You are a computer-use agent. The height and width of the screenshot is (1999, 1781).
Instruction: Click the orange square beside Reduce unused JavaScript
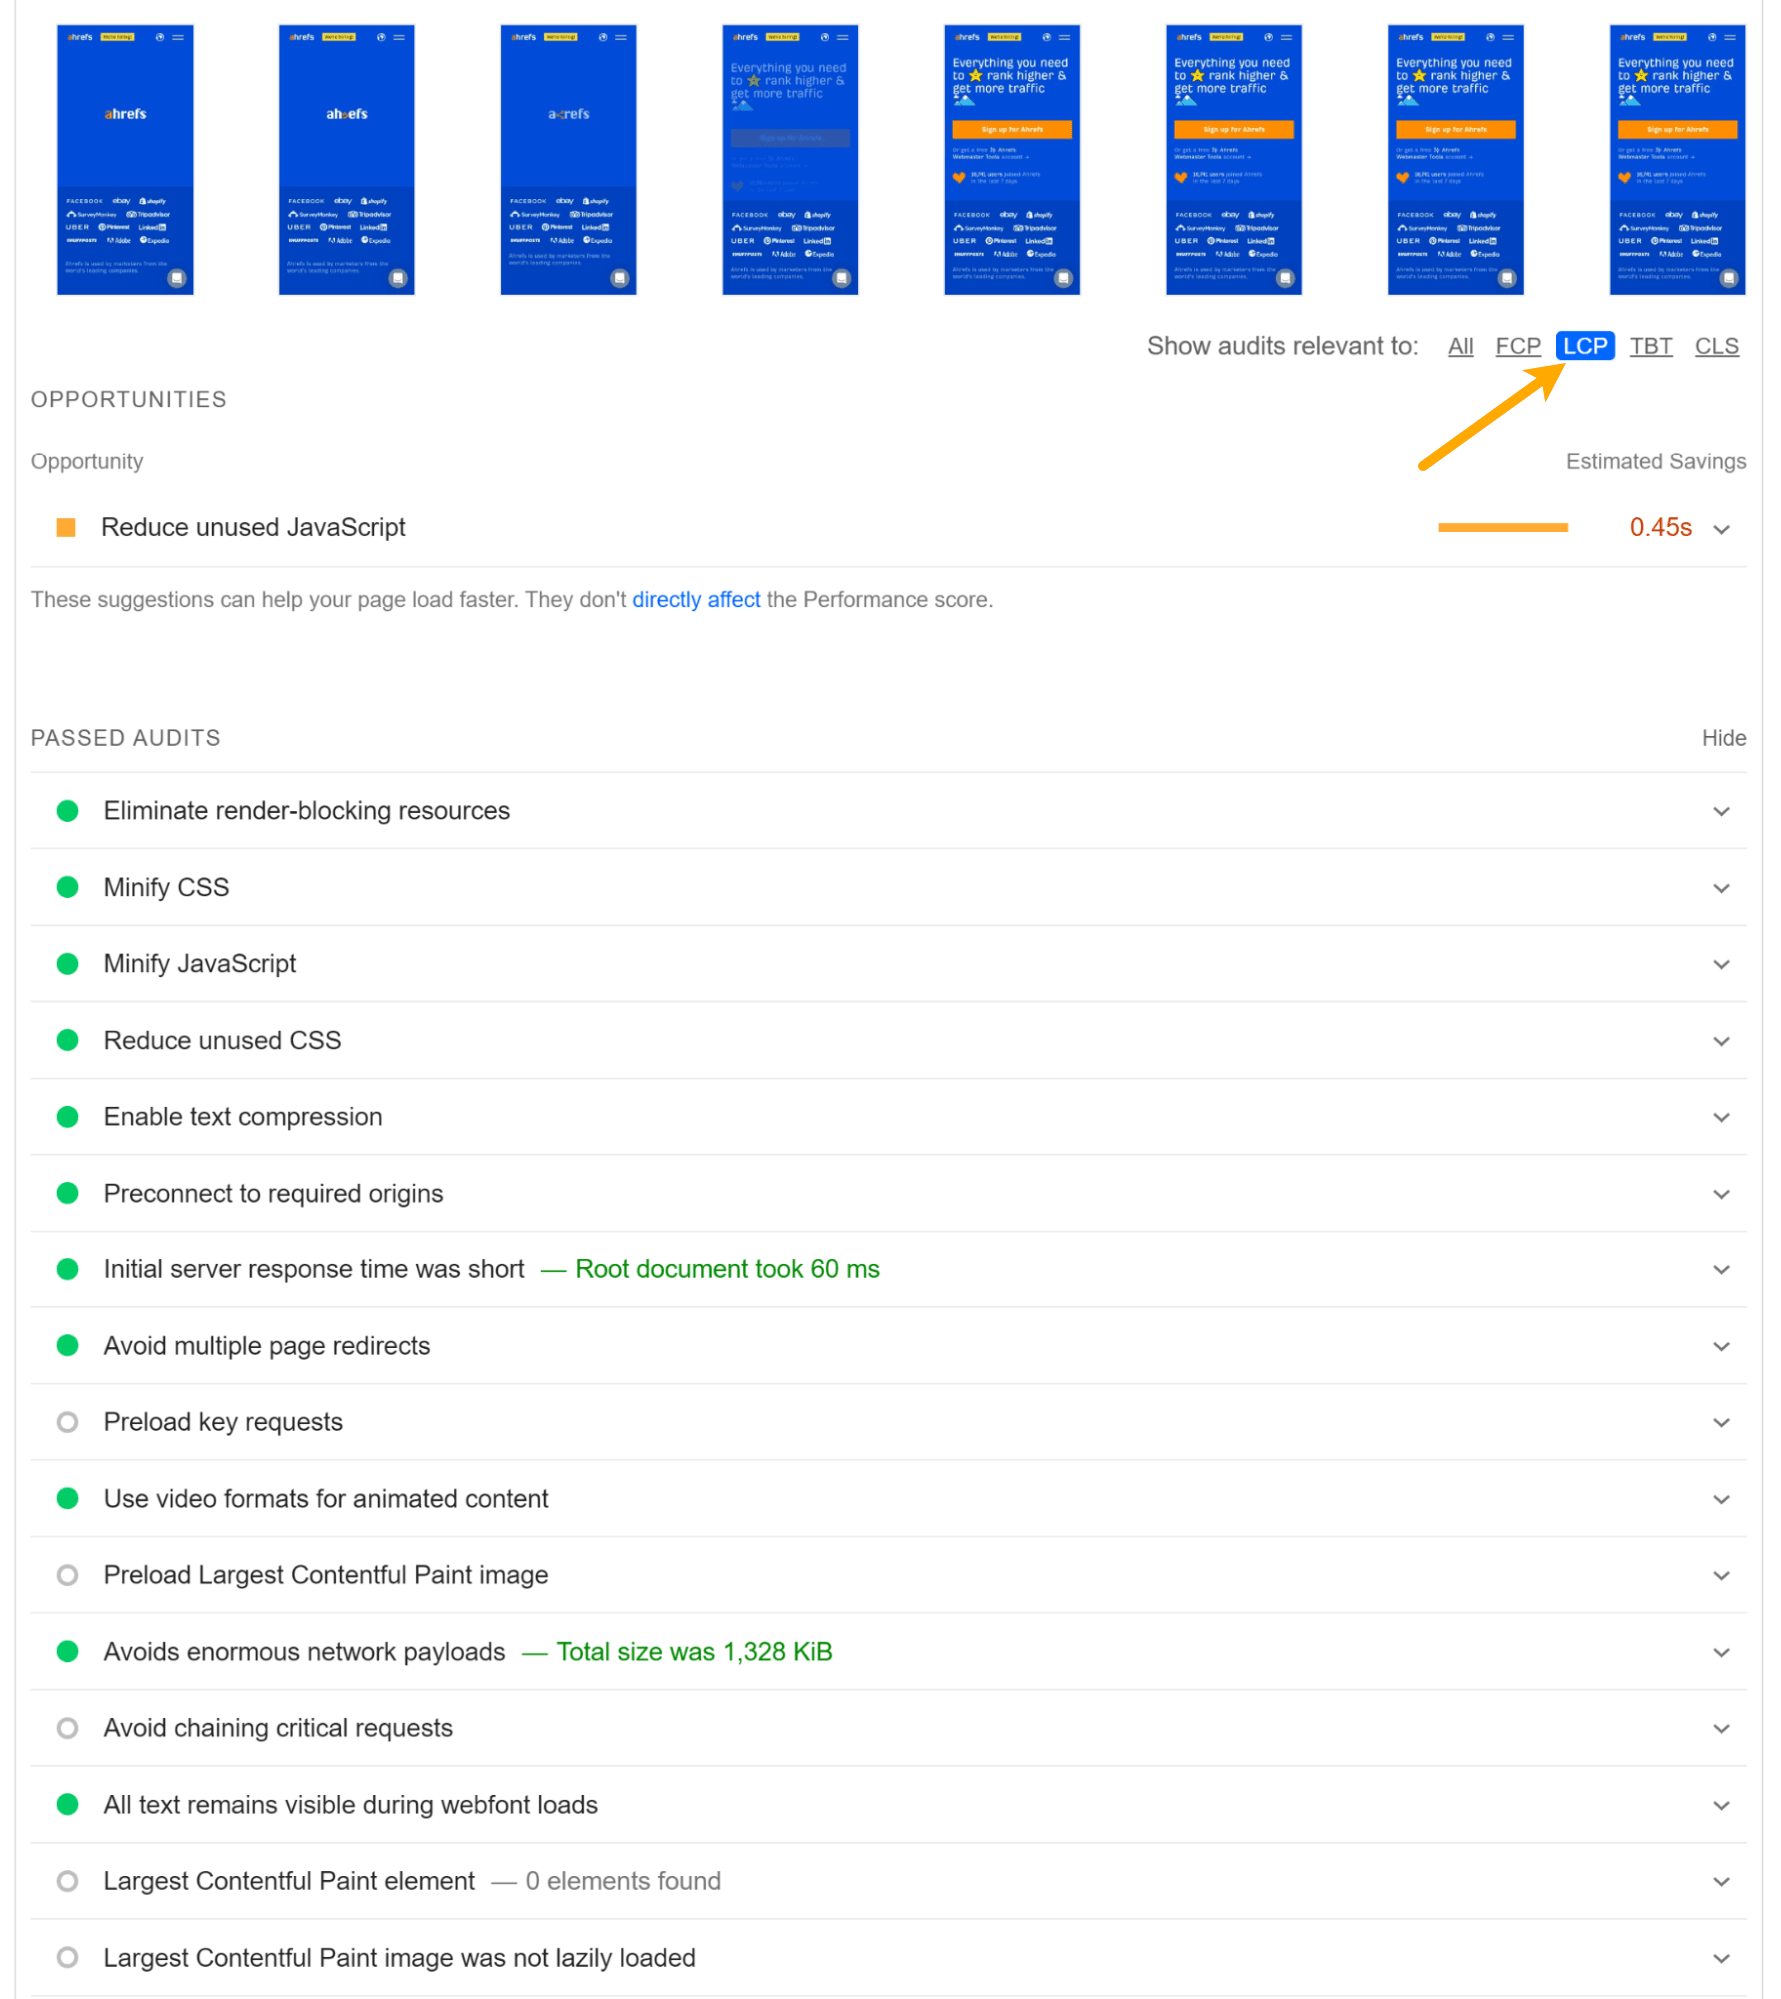pyautogui.click(x=64, y=527)
